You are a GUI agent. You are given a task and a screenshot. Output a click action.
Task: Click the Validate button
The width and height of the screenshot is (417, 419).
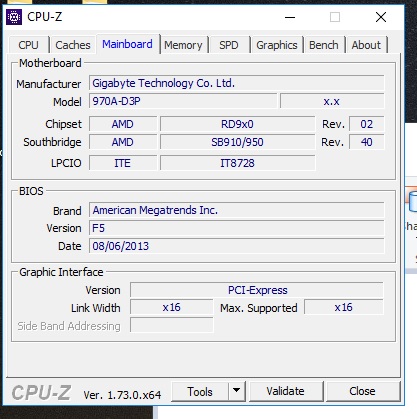(286, 391)
